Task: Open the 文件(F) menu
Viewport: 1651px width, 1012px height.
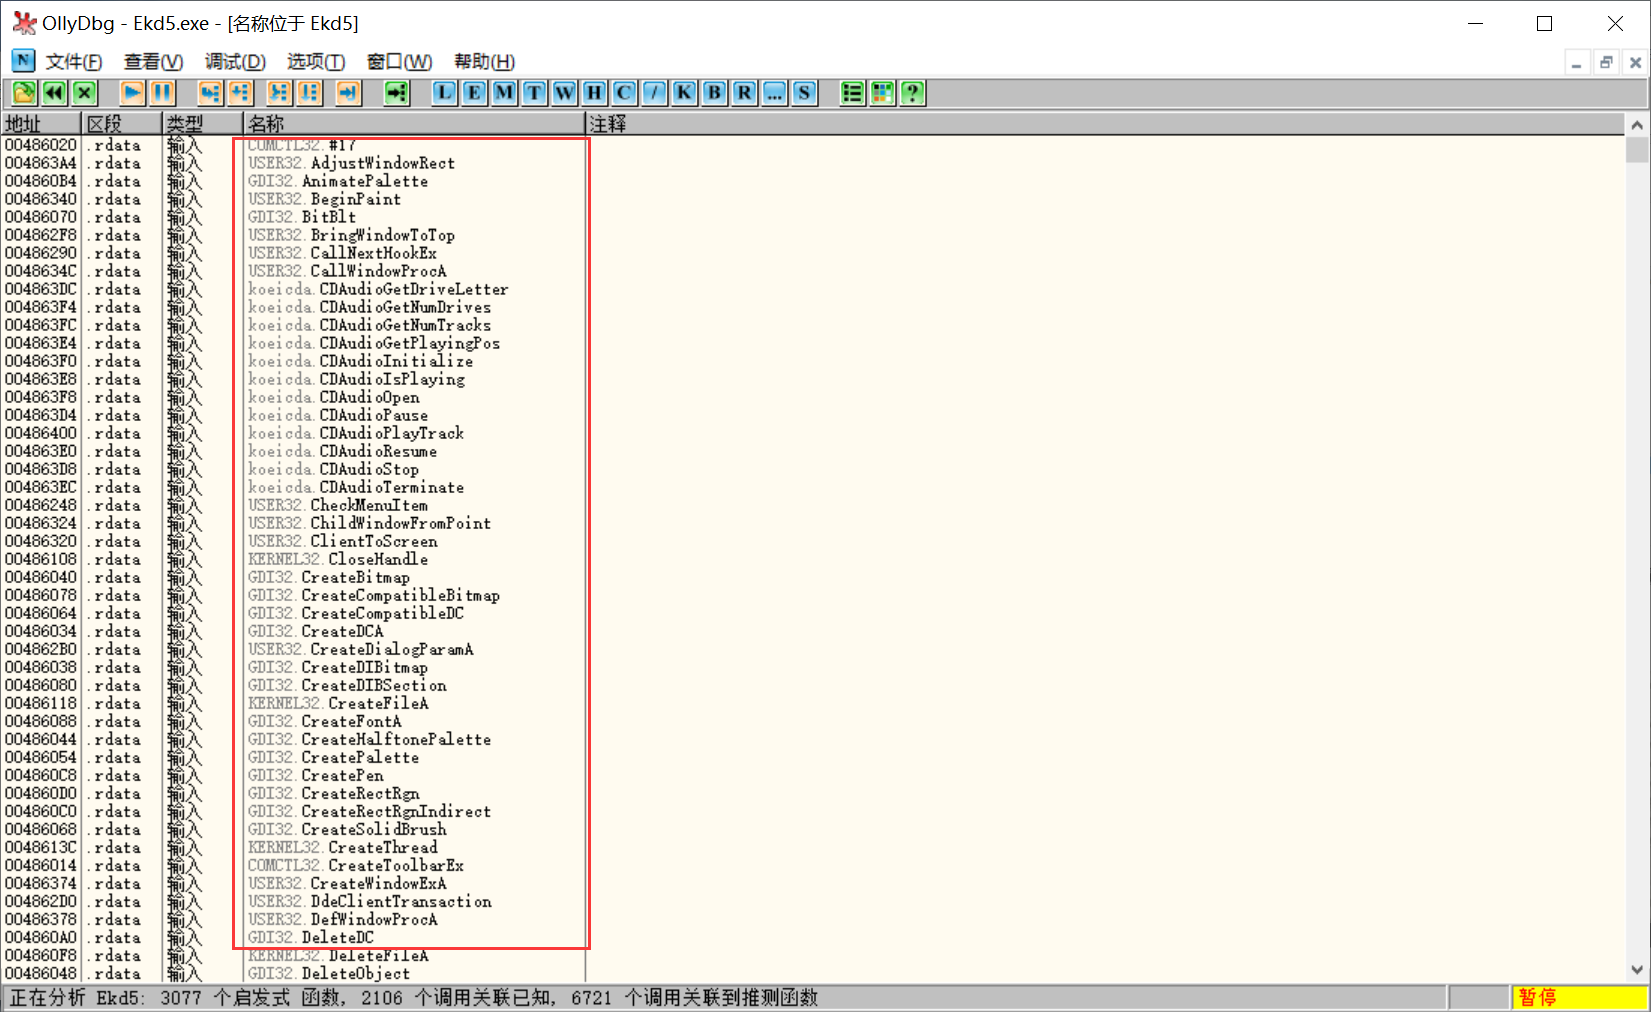Action: coord(74,62)
